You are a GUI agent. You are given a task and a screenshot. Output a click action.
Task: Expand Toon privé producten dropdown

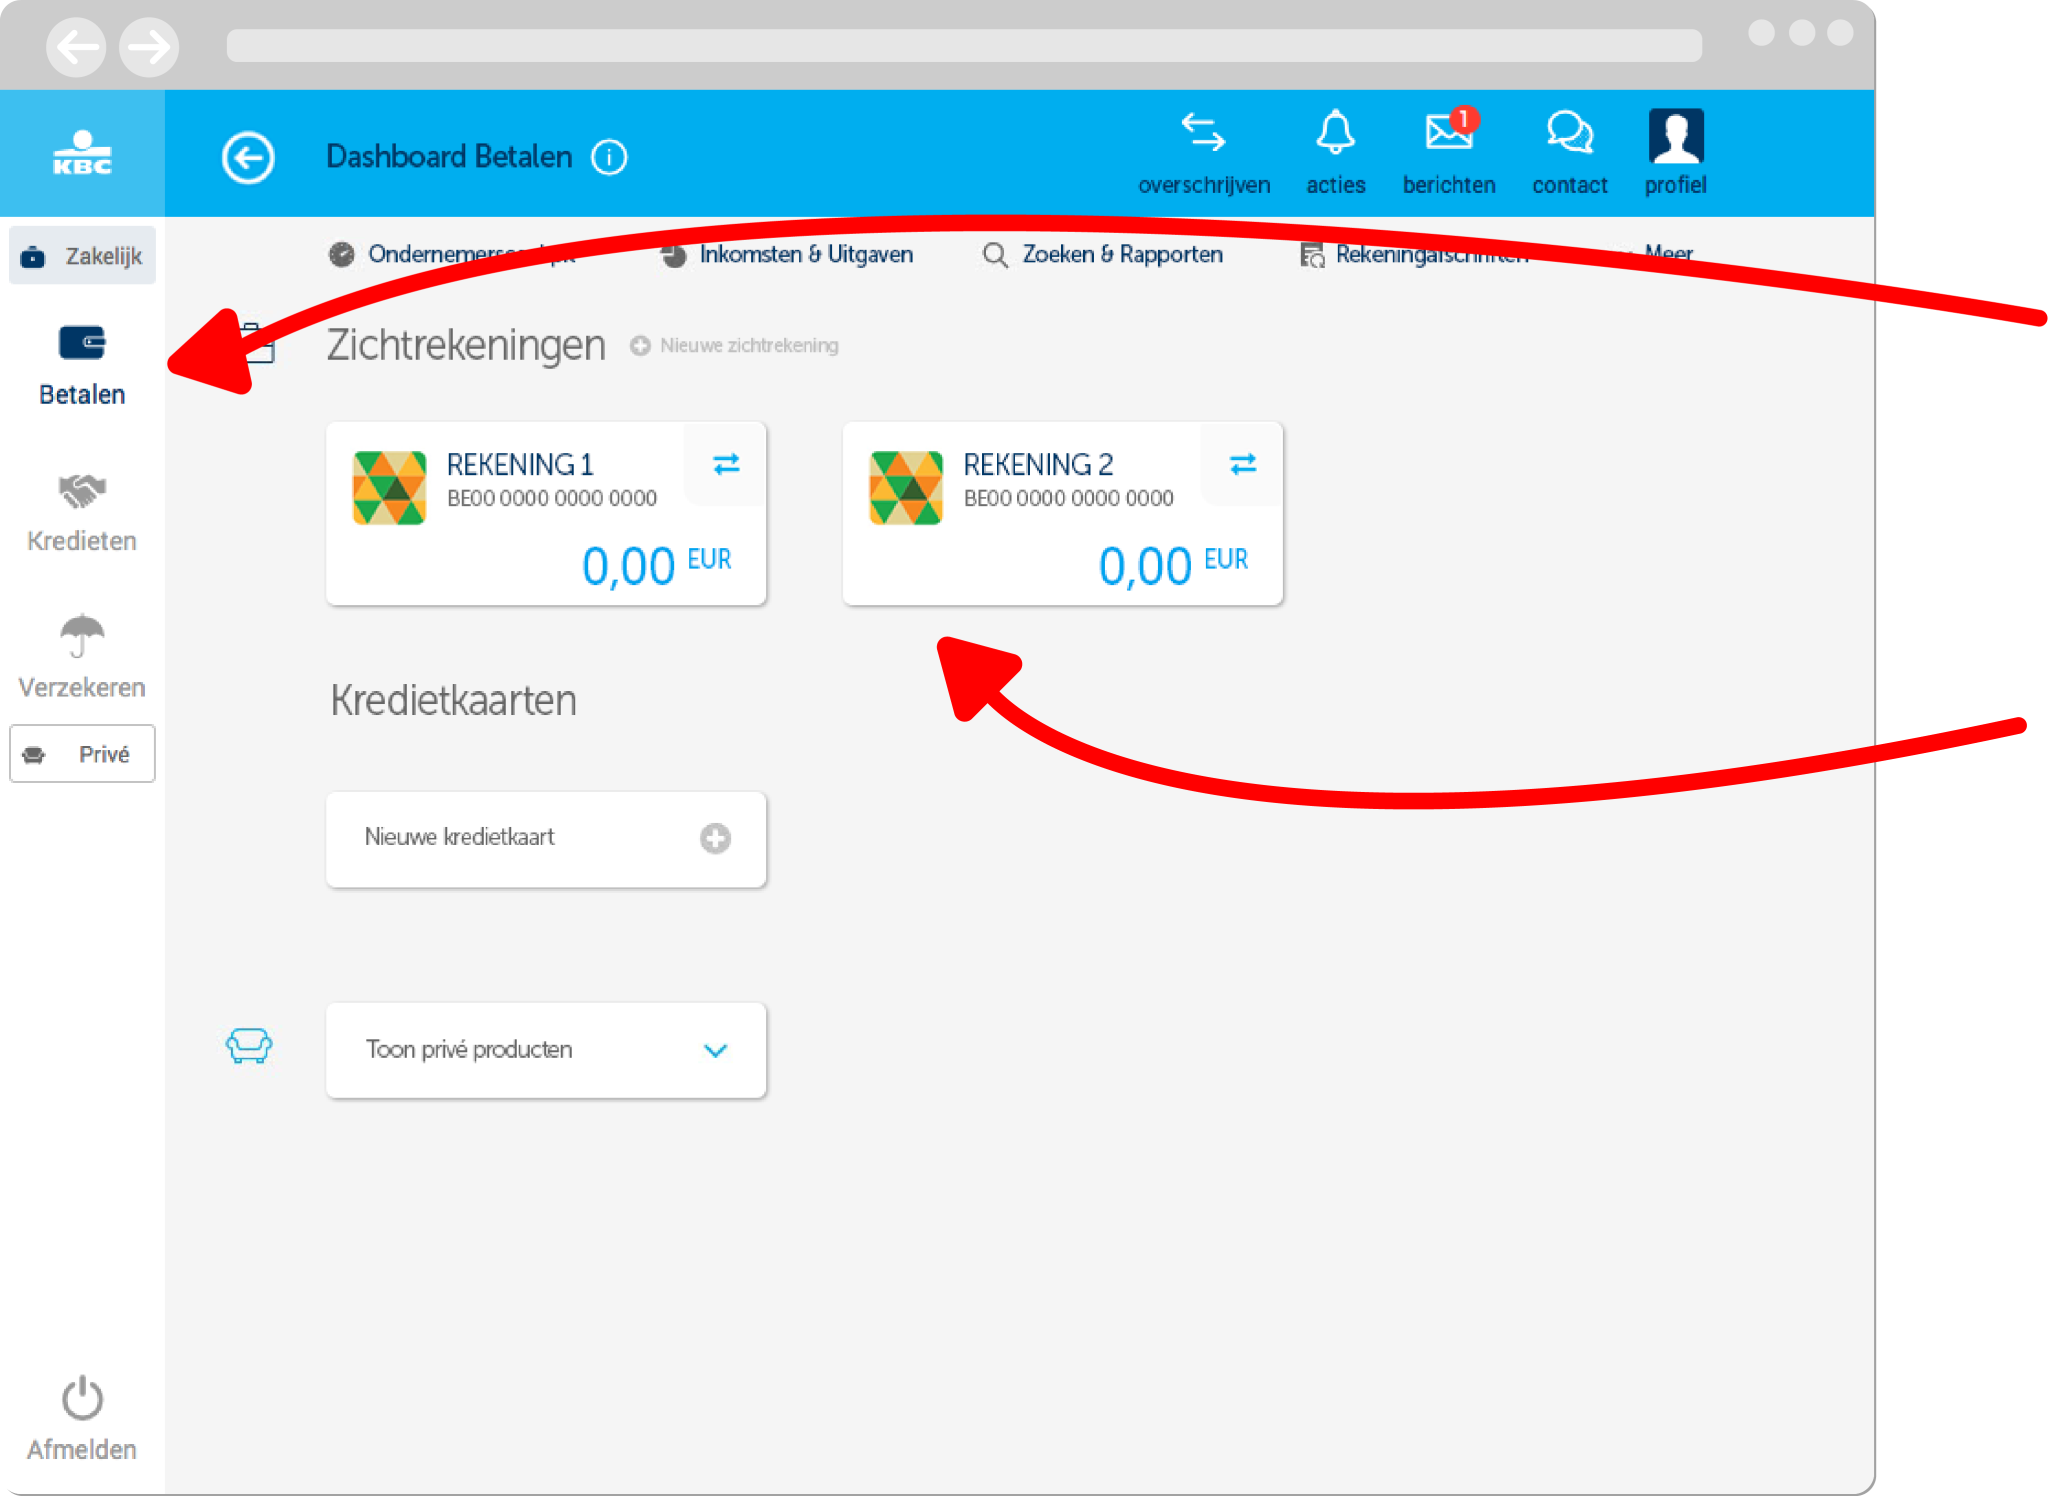[x=546, y=1050]
